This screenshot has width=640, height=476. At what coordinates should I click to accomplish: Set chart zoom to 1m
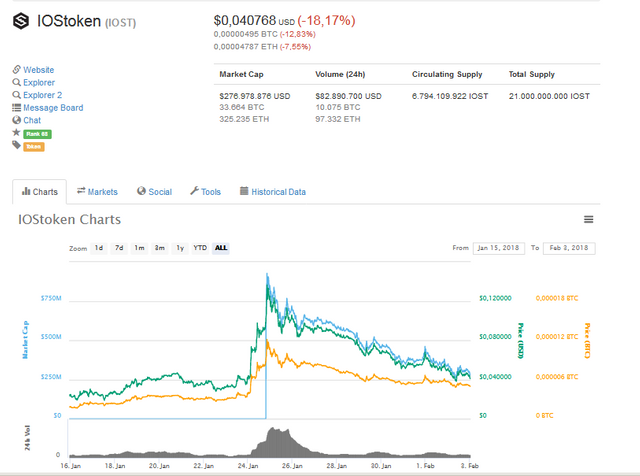[139, 248]
